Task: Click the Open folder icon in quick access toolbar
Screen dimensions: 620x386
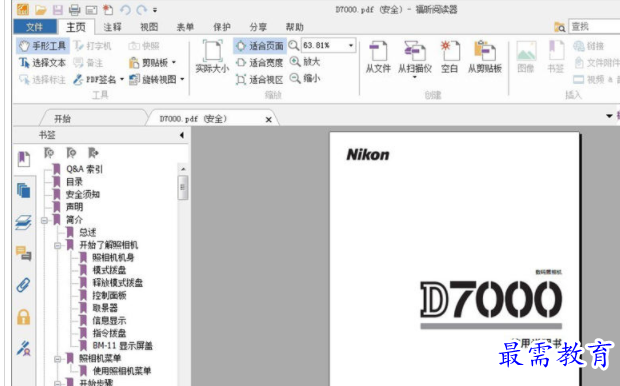Action: (40, 9)
